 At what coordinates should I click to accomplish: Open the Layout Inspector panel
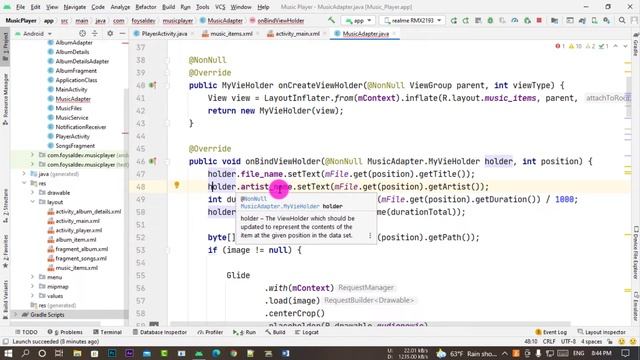click(x=602, y=332)
